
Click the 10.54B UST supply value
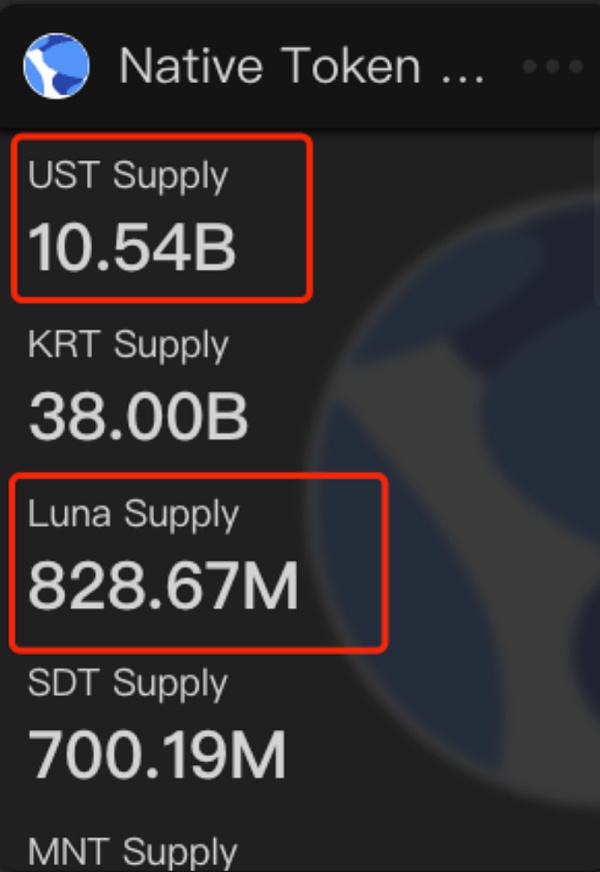(x=132, y=246)
